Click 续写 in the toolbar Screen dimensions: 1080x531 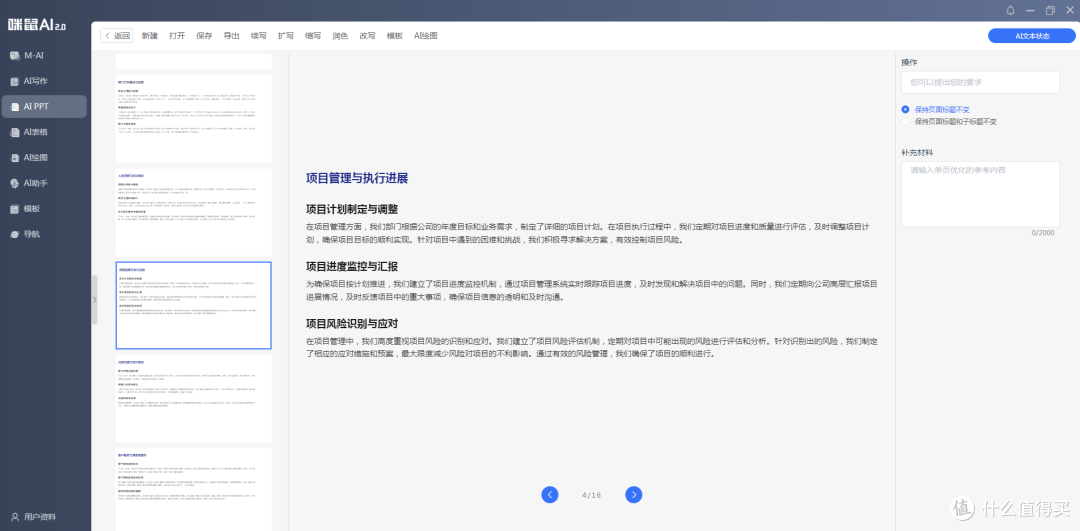pos(258,36)
